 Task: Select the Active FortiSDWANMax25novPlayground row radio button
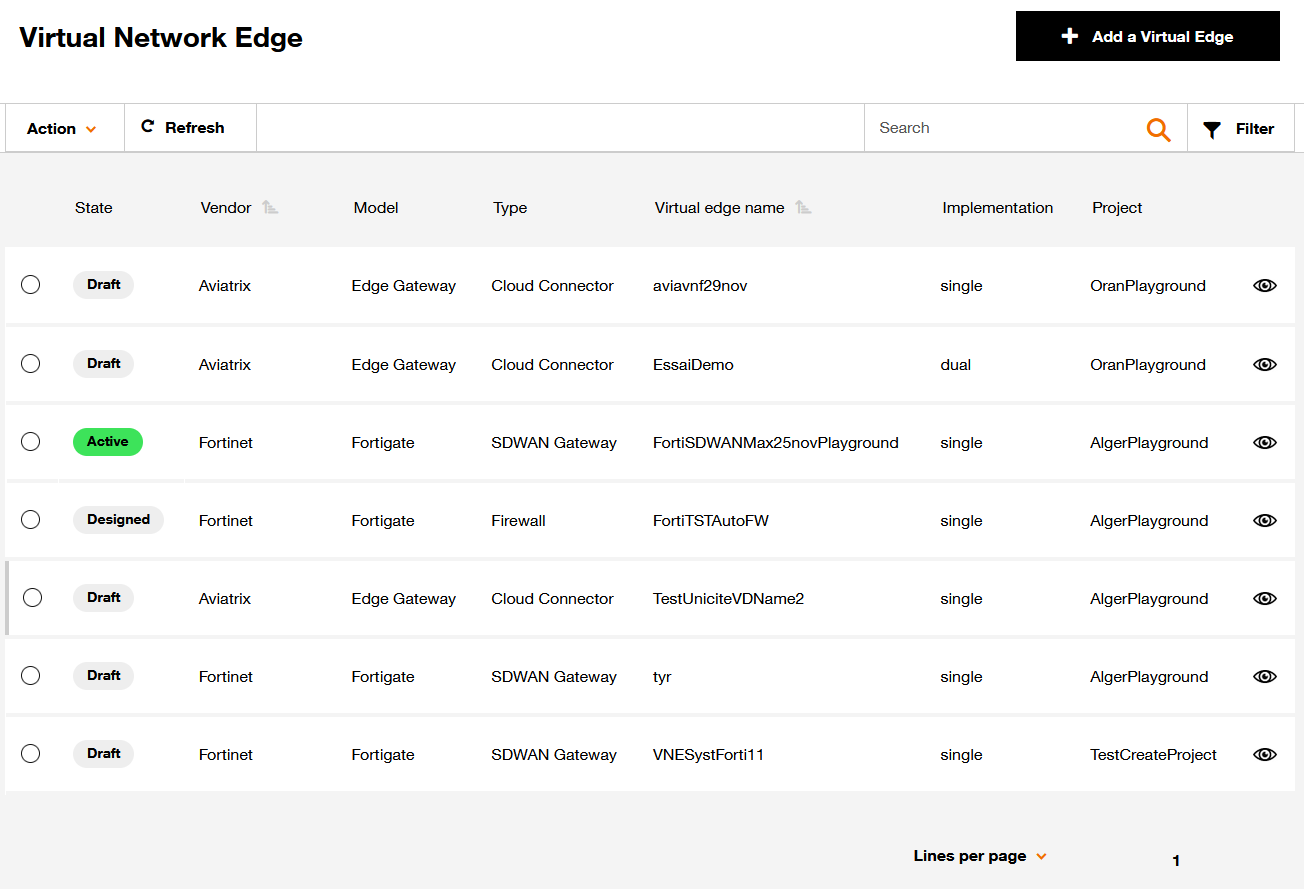(x=30, y=441)
